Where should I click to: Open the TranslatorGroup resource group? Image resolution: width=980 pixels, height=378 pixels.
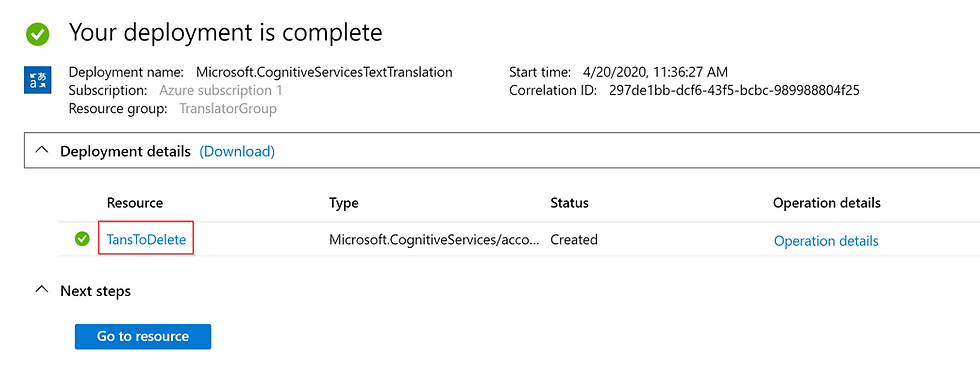(x=228, y=109)
